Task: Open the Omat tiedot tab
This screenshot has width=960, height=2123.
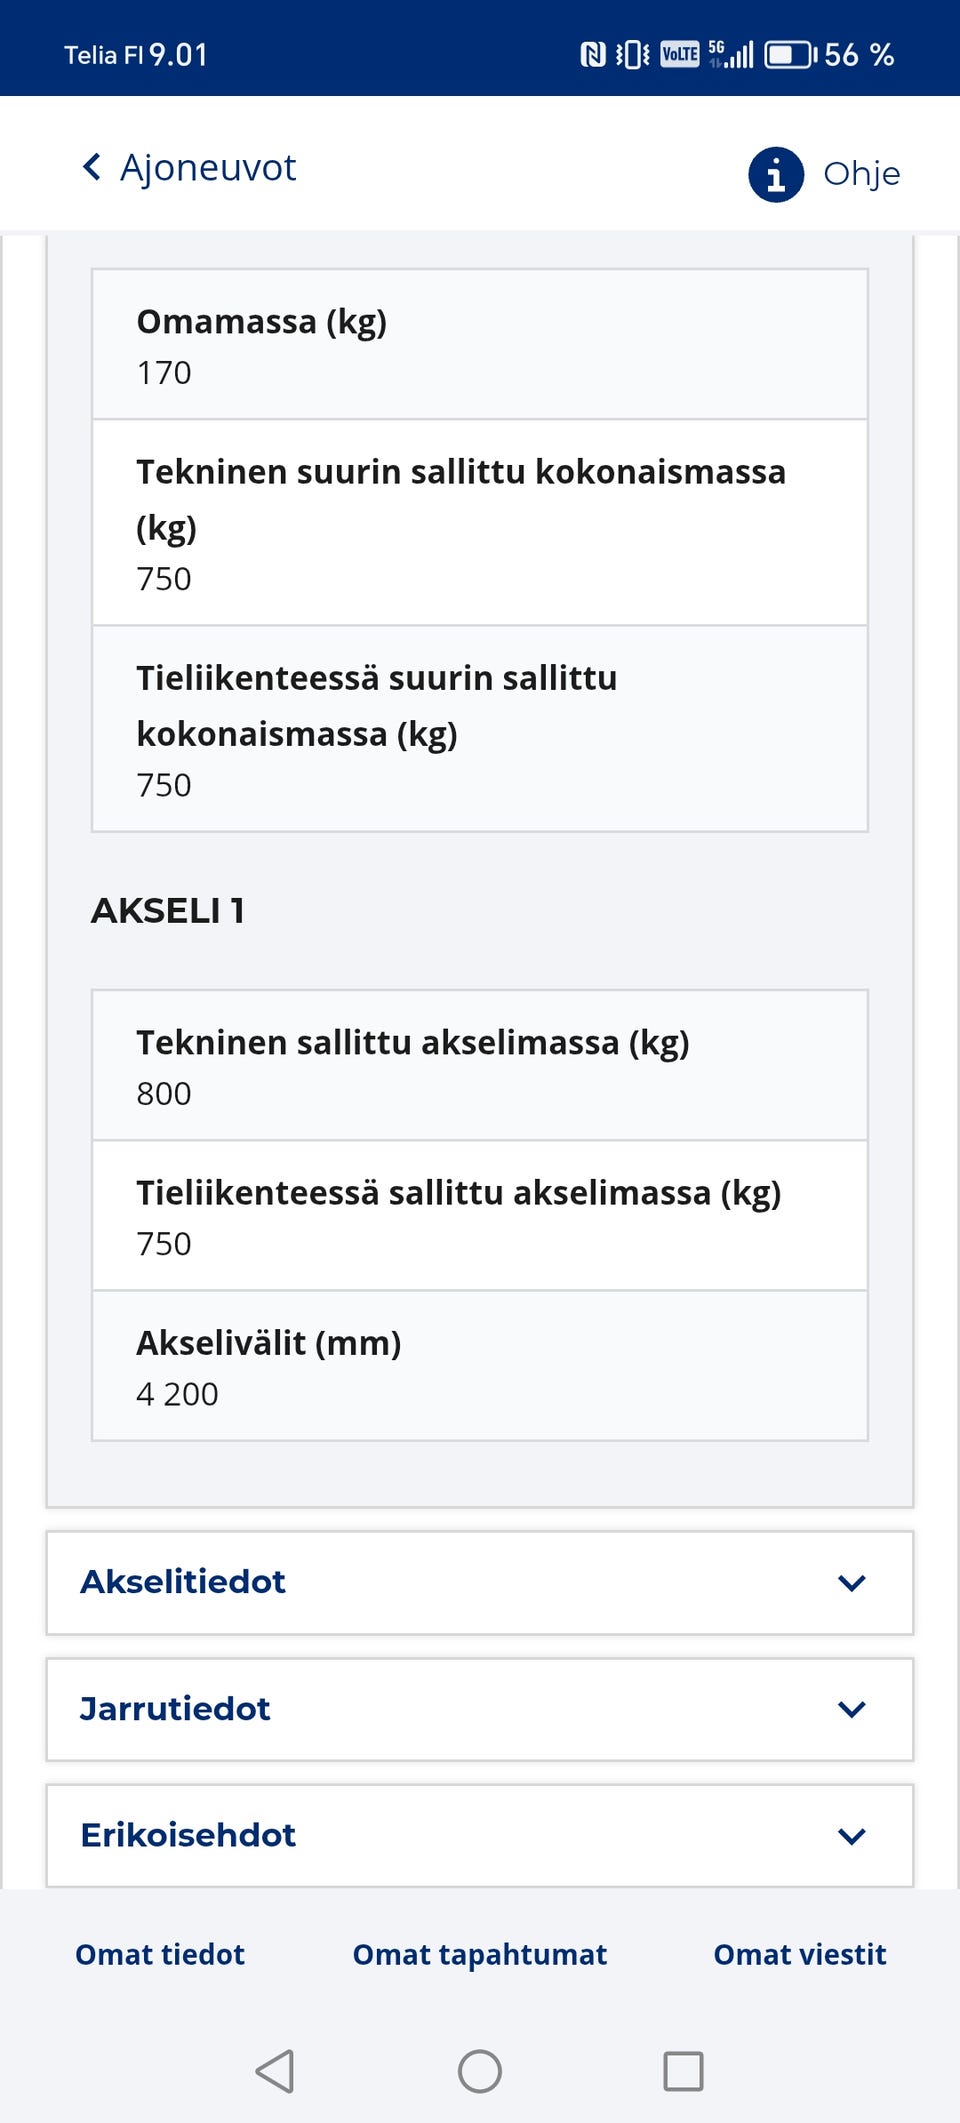Action: tap(159, 1955)
